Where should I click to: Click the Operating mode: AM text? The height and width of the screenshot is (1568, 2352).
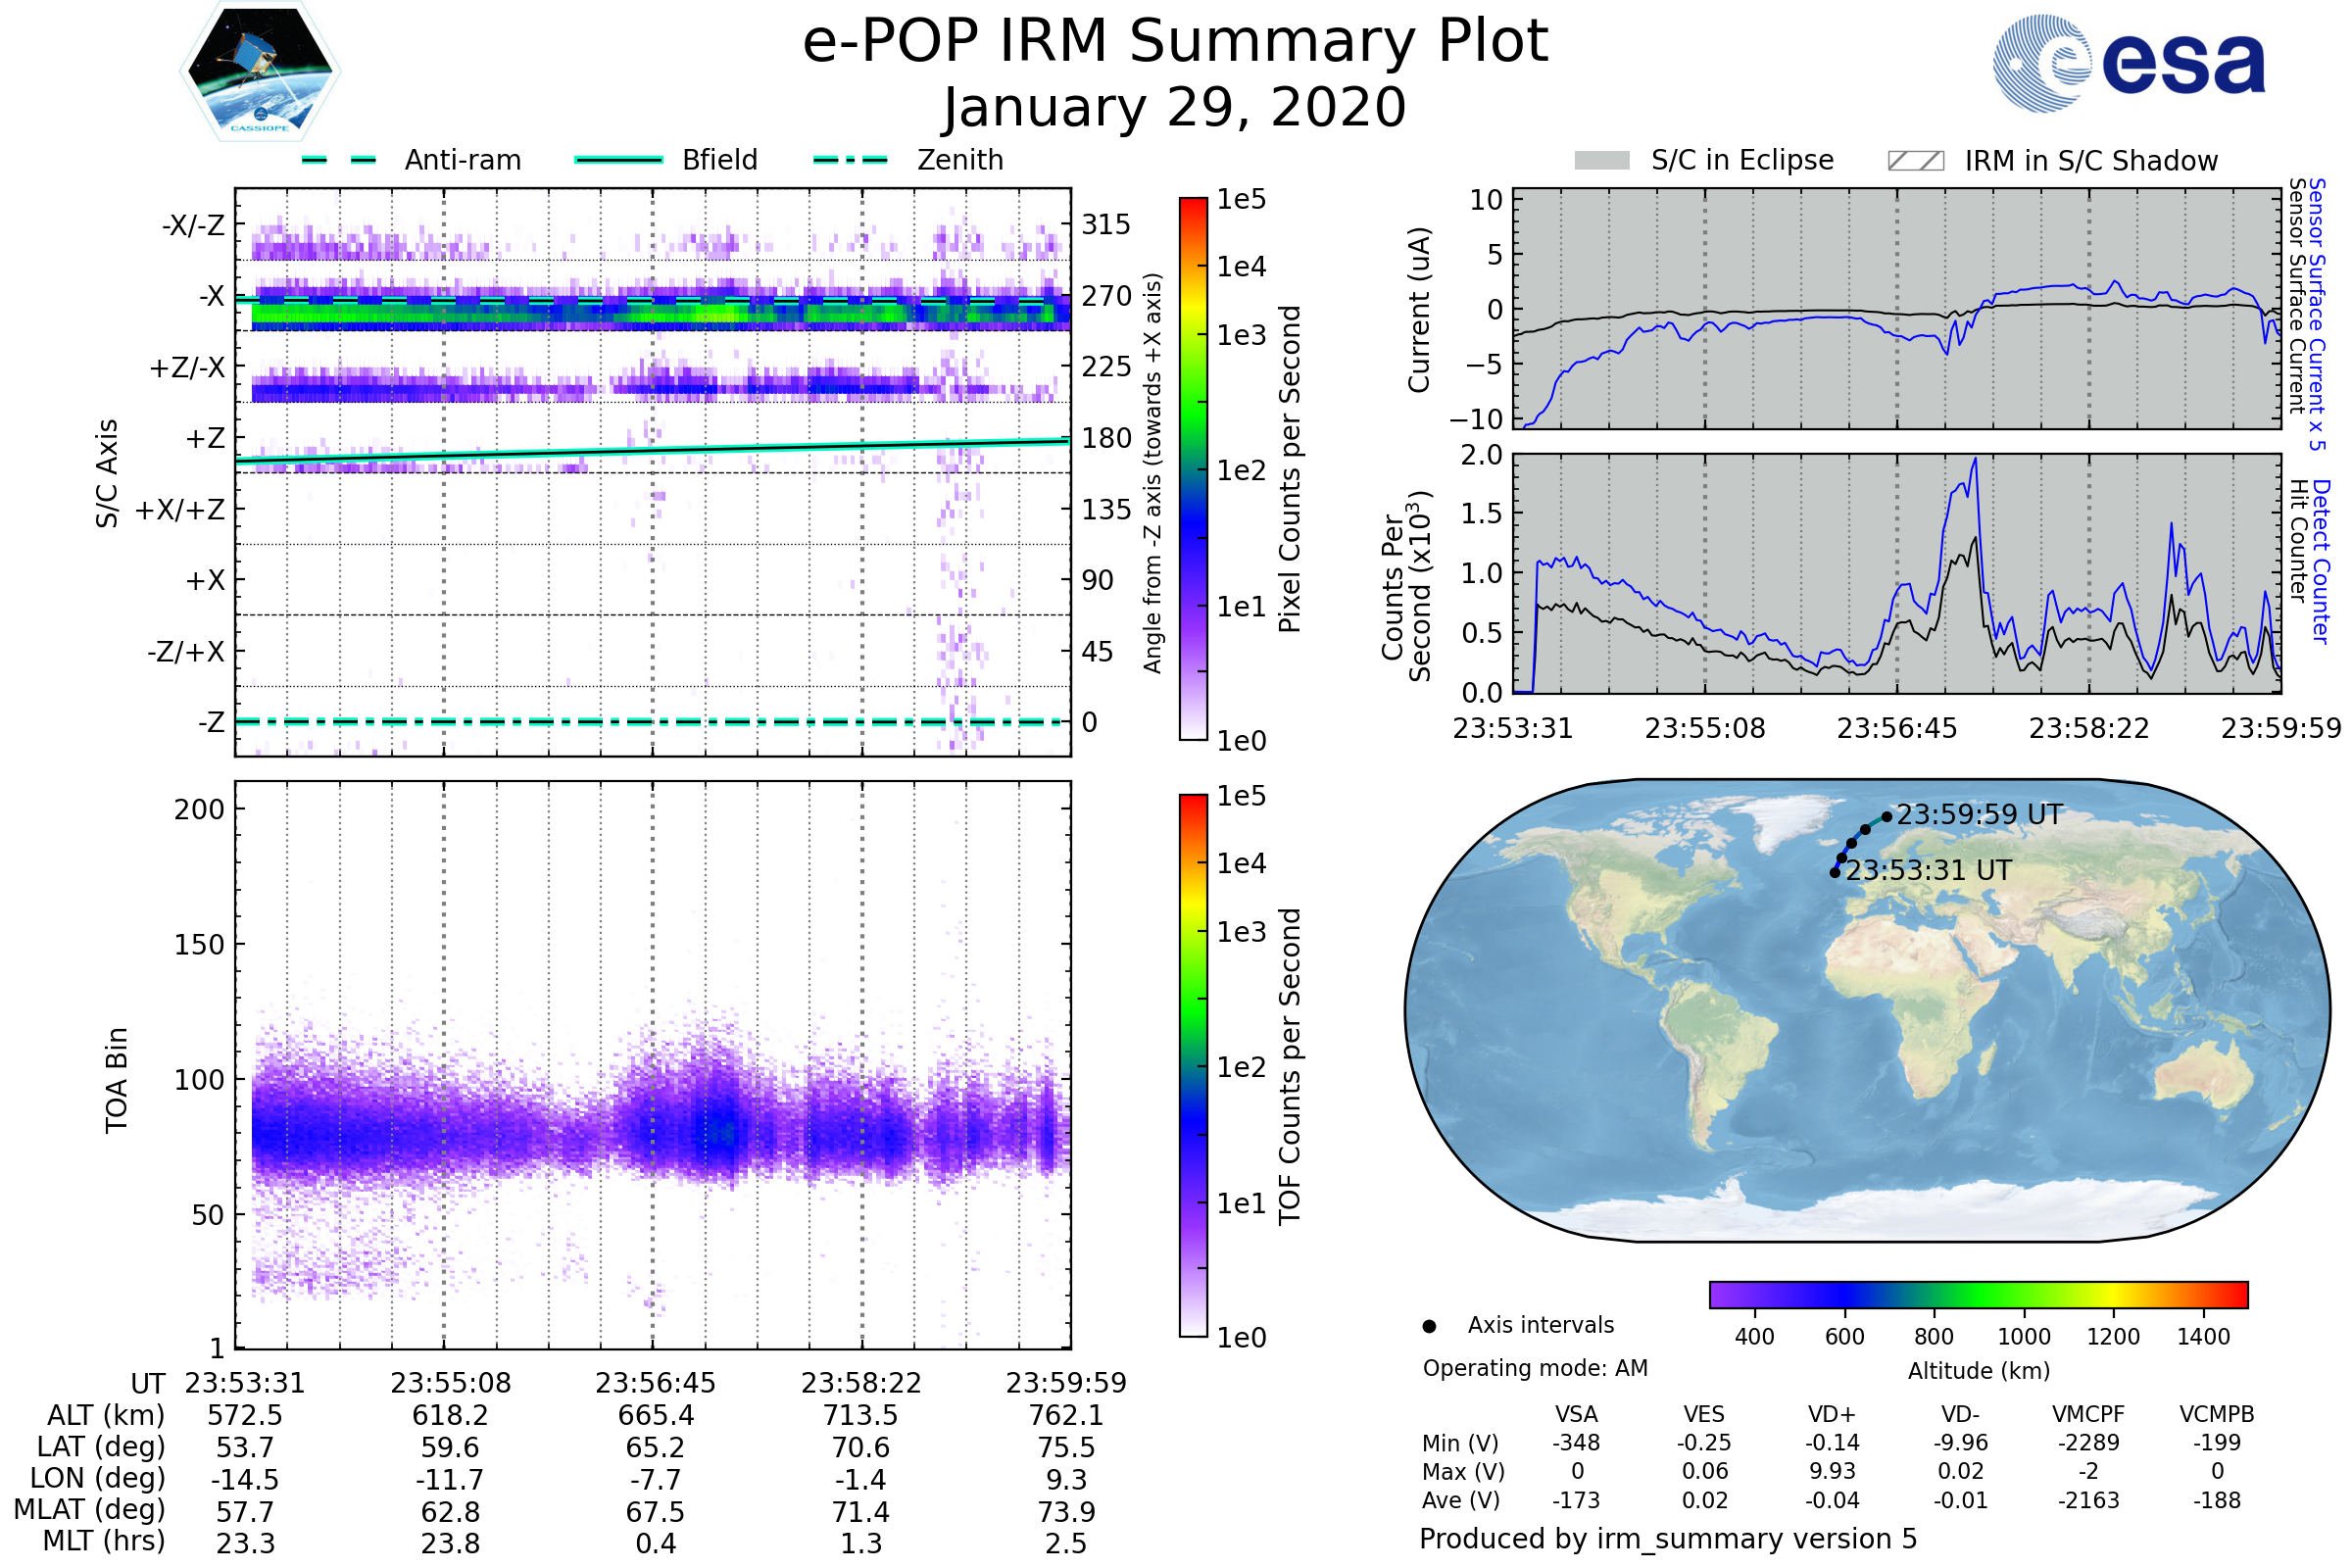pos(1535,1368)
